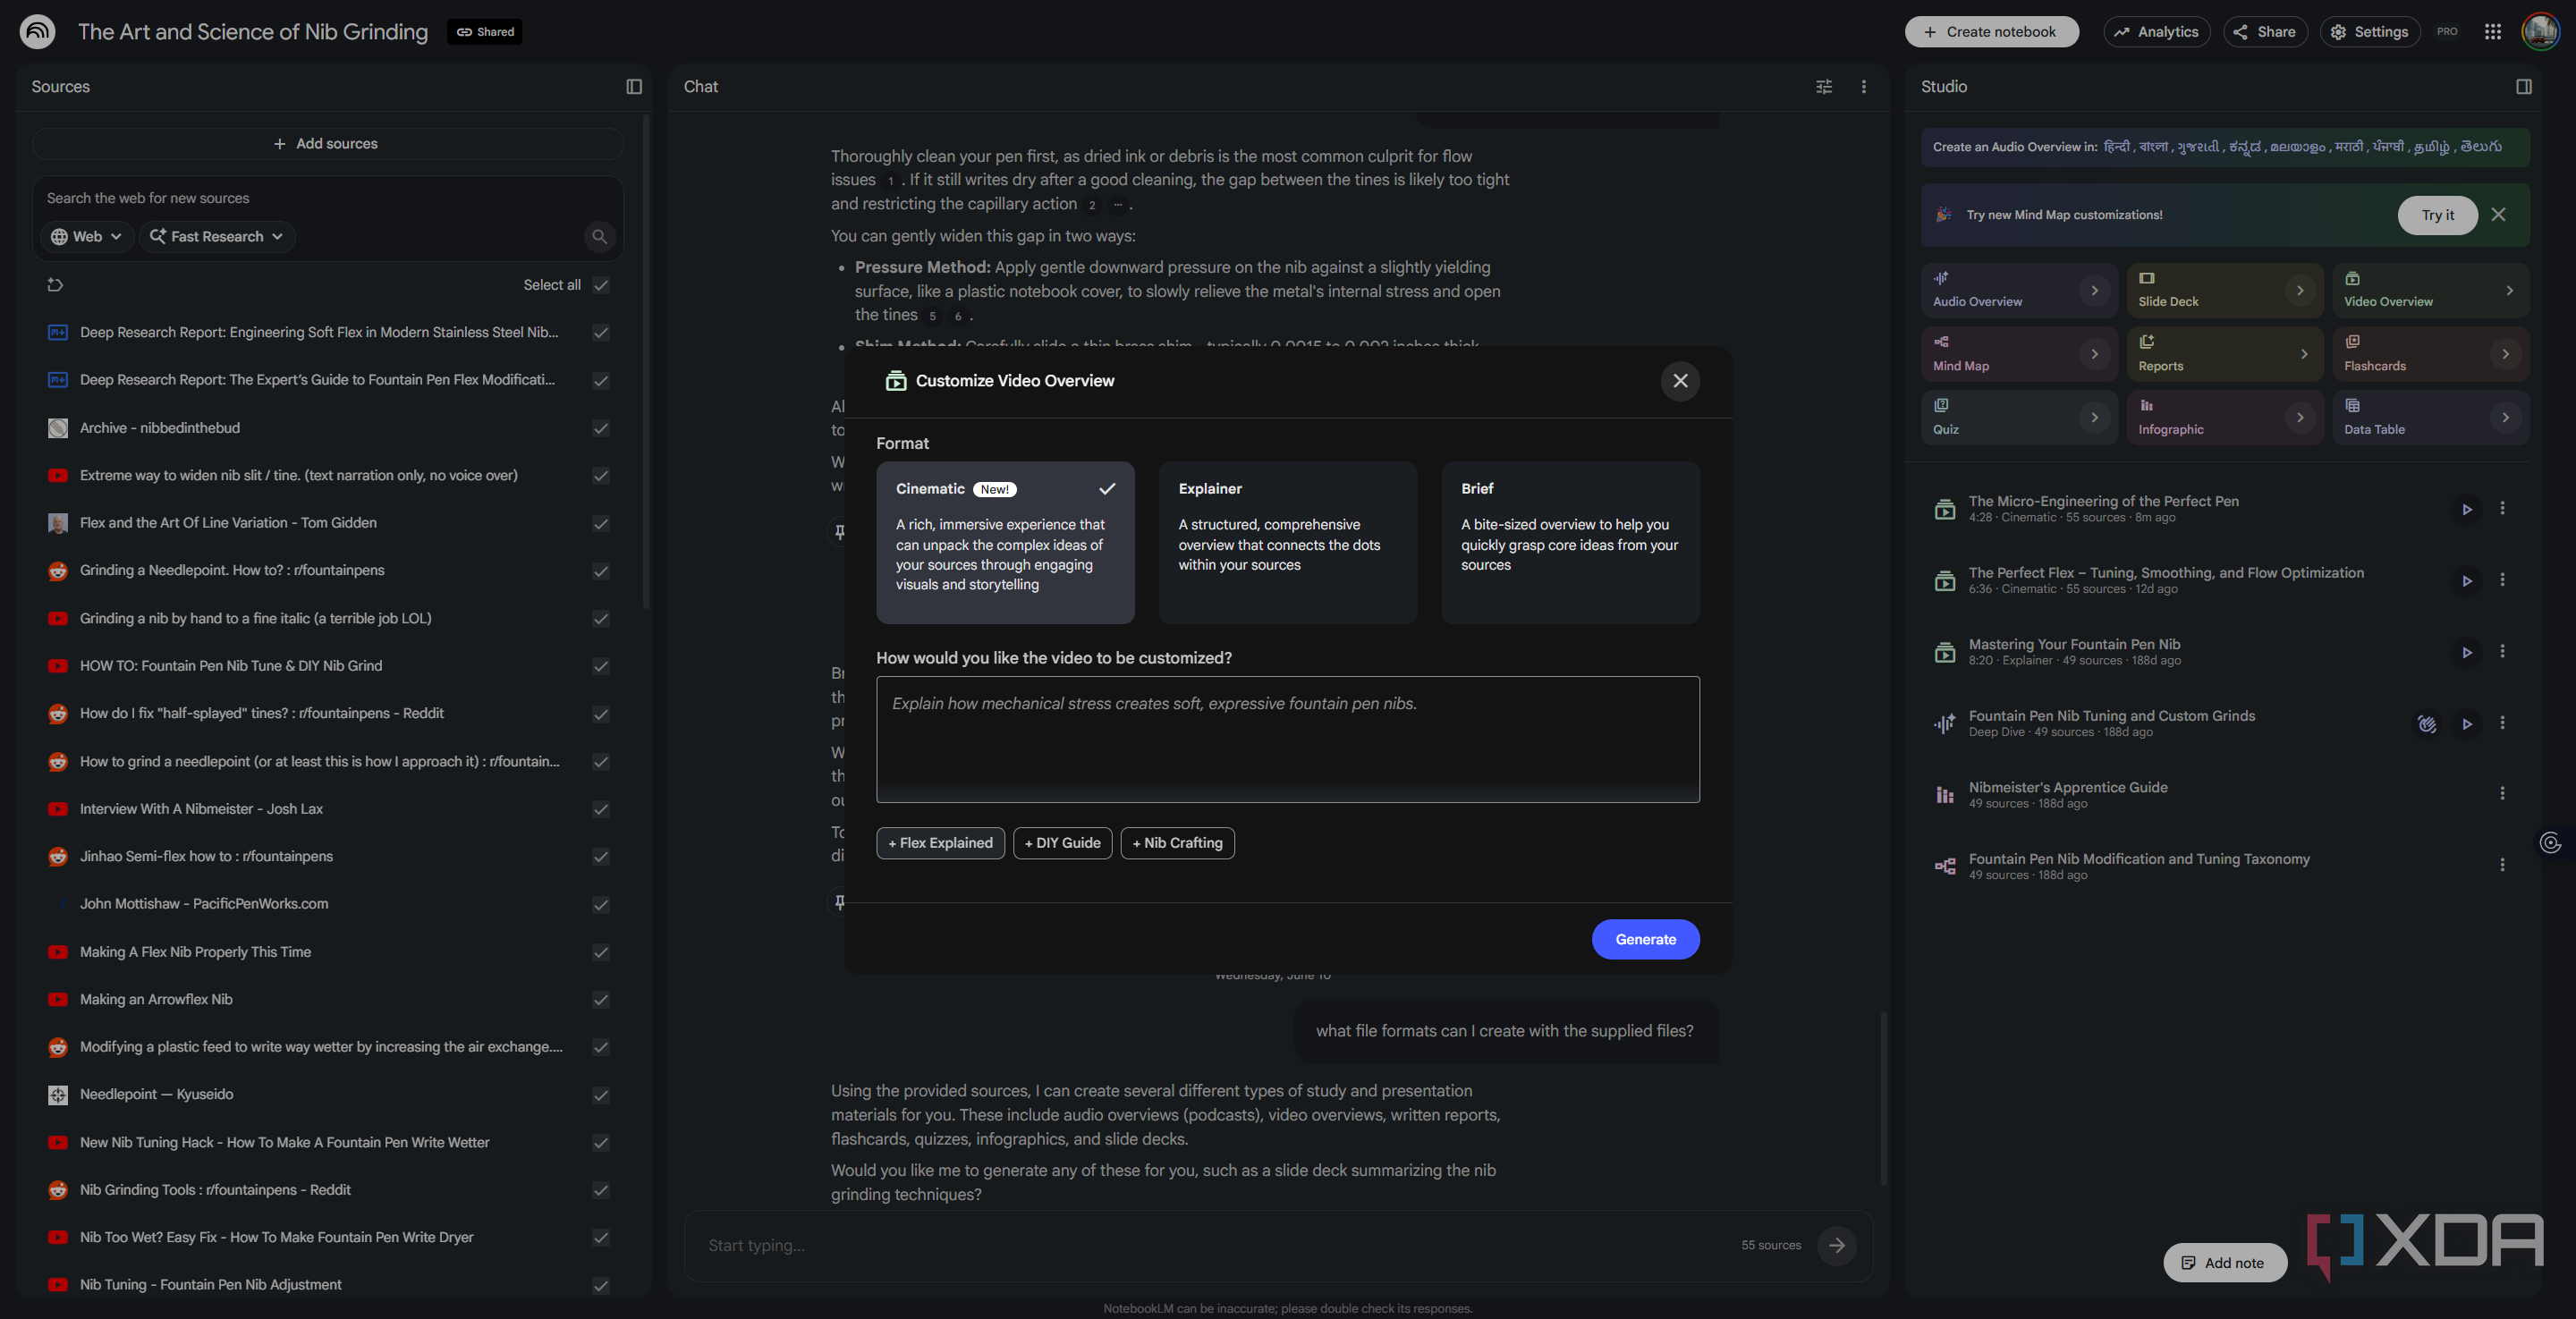Expand Quiz customization arrow
Screen dimensions: 2576x1319
point(2095,418)
